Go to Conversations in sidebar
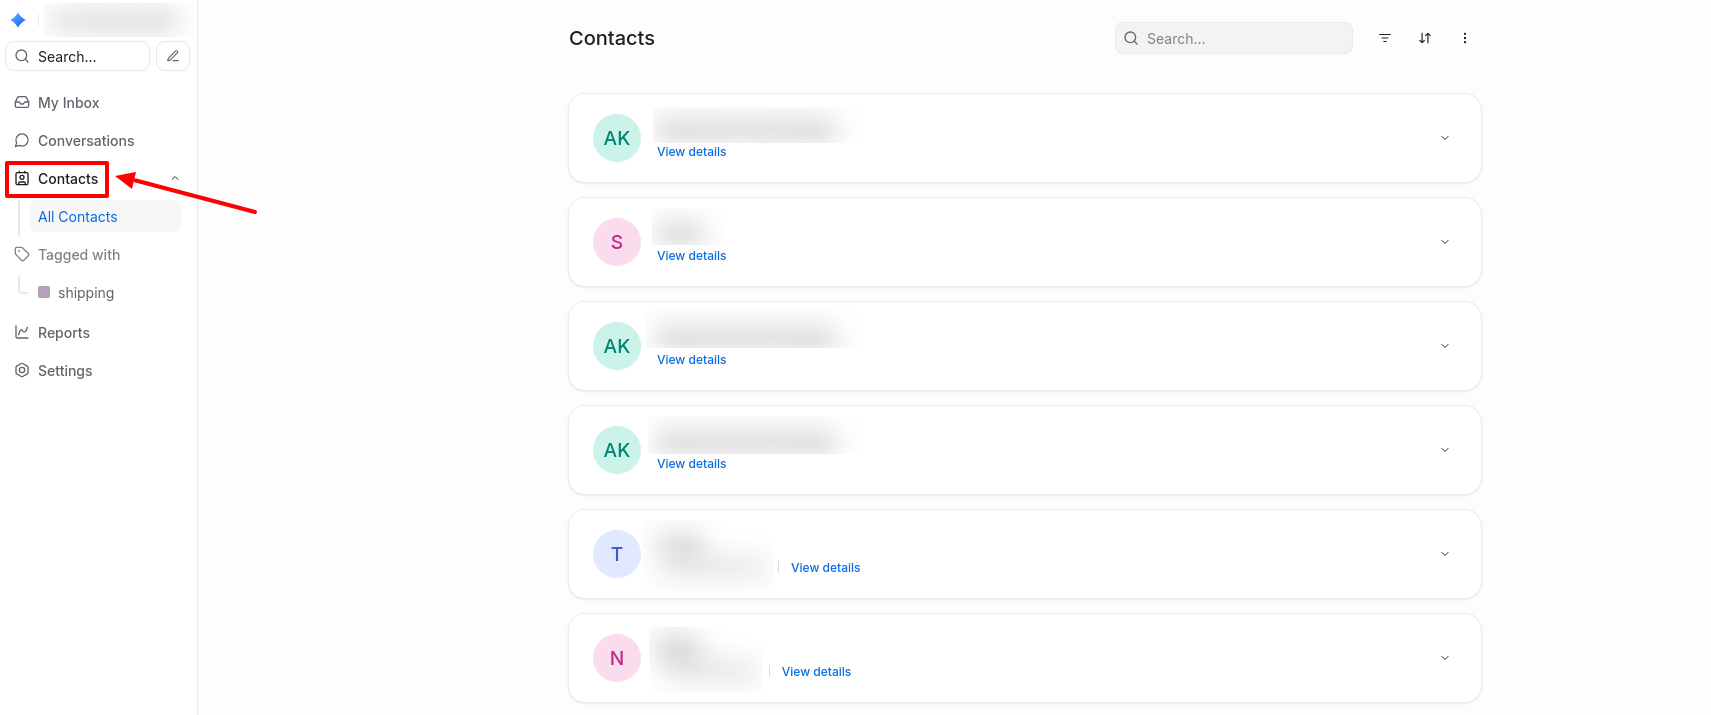The height and width of the screenshot is (715, 1711). tap(85, 141)
